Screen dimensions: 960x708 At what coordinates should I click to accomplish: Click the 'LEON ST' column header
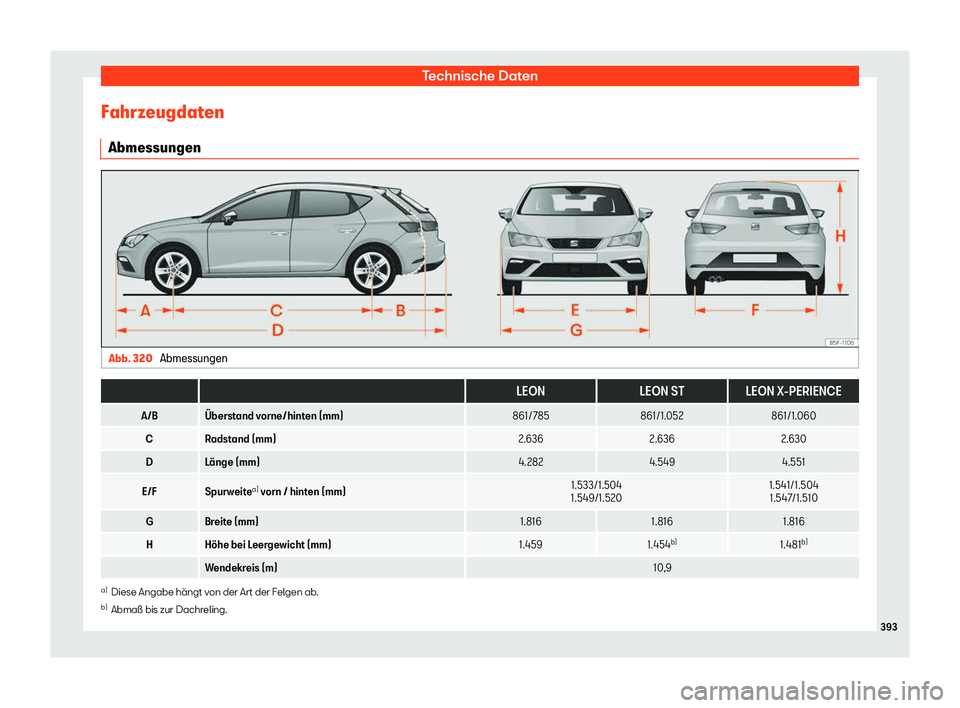pyautogui.click(x=662, y=391)
